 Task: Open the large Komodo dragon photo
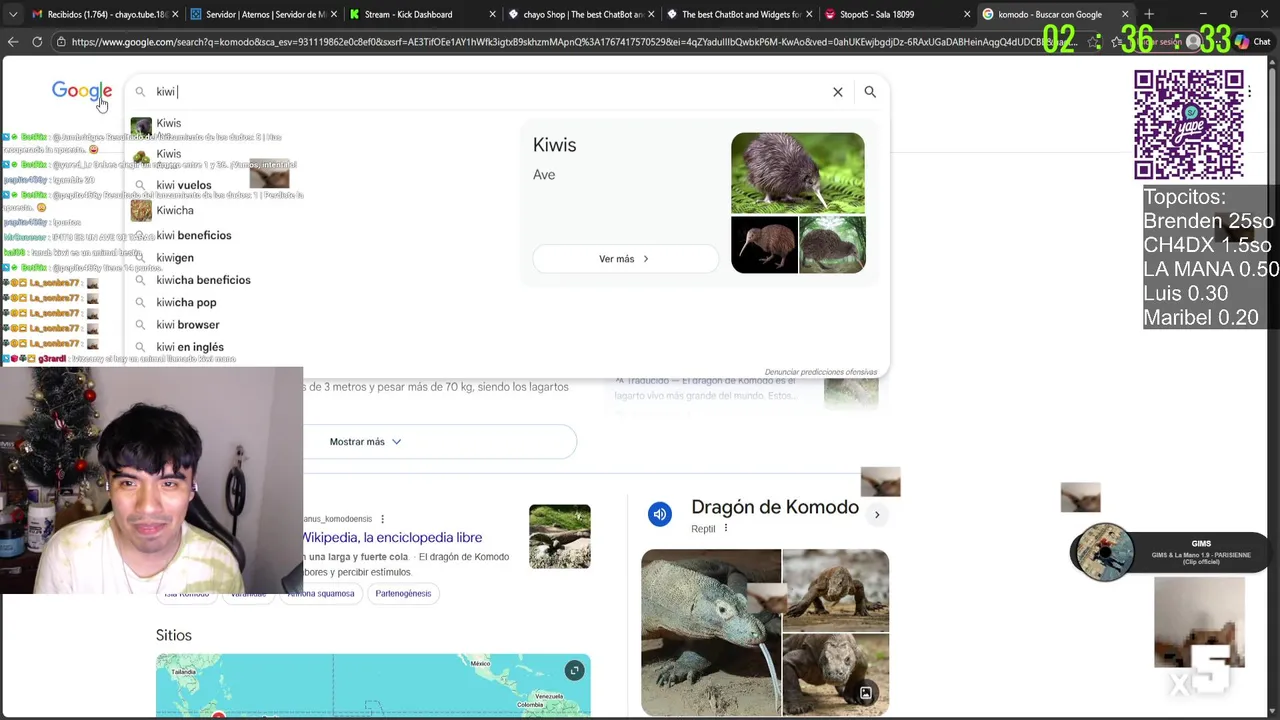[711, 632]
